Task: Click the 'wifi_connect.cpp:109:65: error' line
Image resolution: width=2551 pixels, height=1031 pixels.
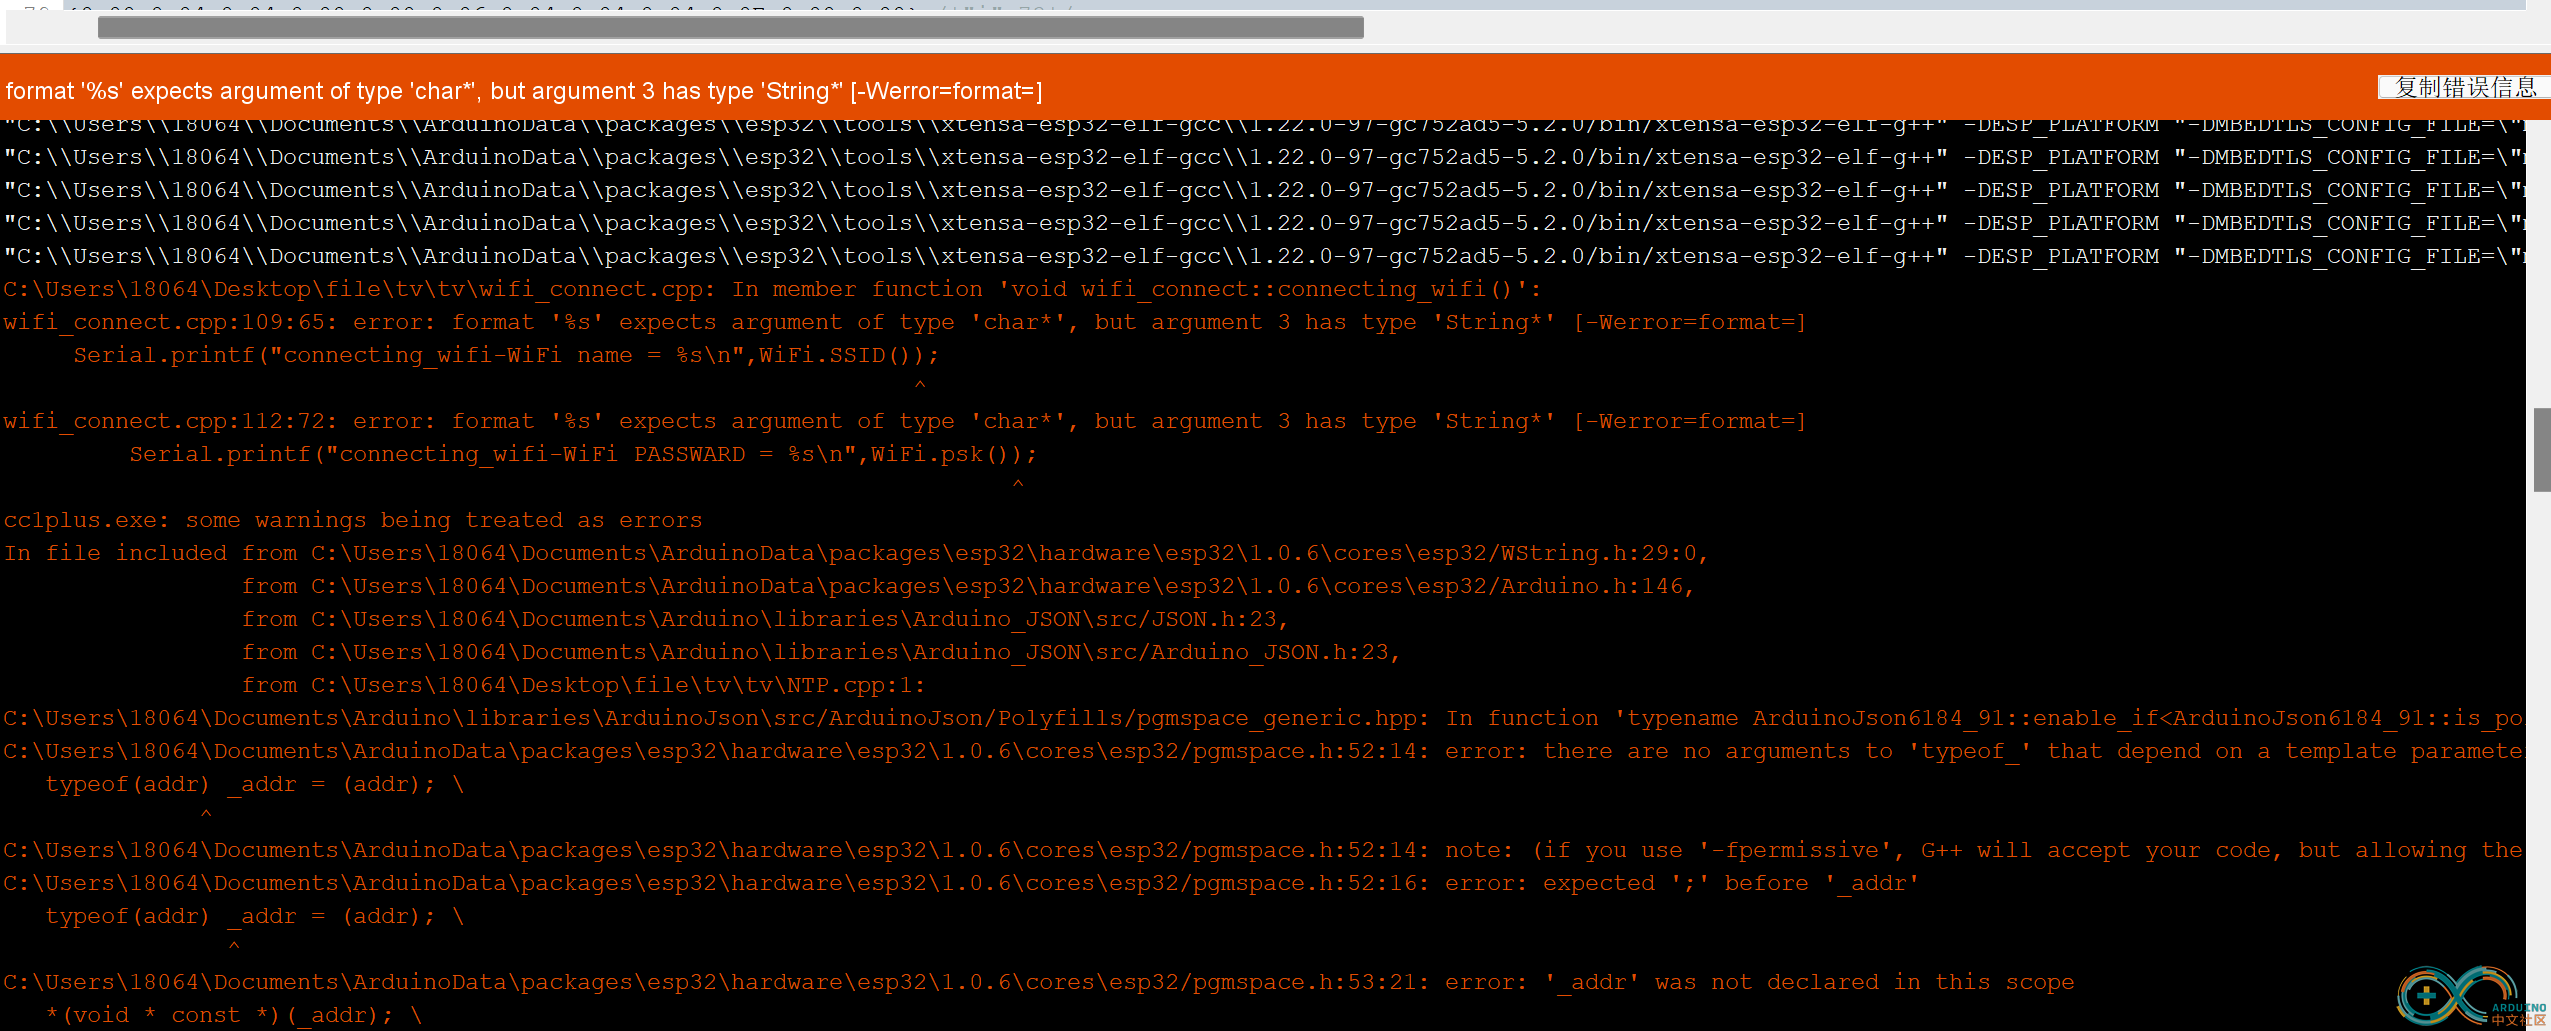Action: pyautogui.click(x=905, y=322)
